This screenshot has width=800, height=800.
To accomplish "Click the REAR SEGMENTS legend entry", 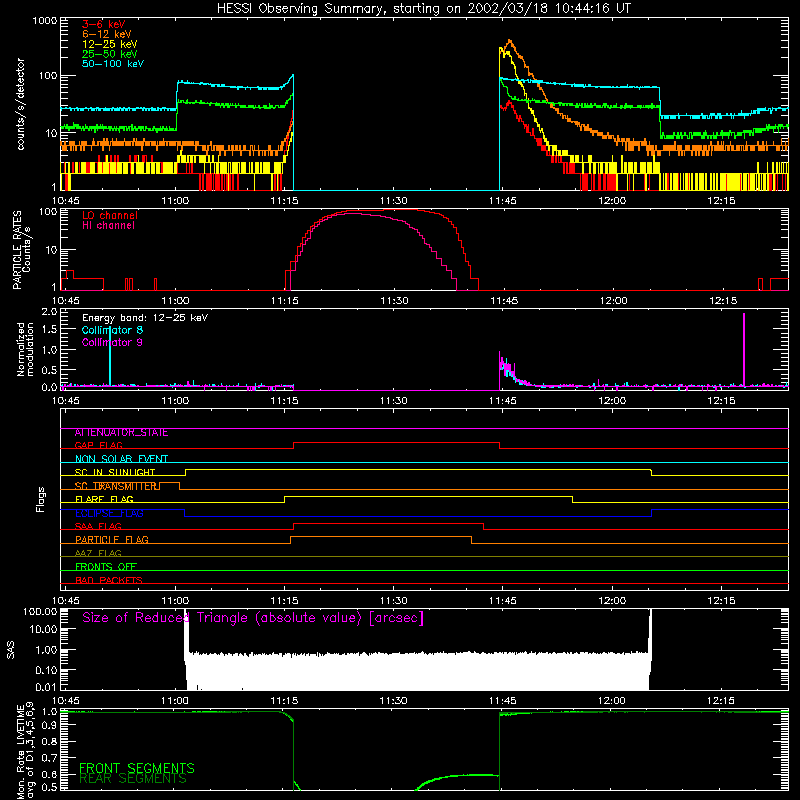I will 133,779.
